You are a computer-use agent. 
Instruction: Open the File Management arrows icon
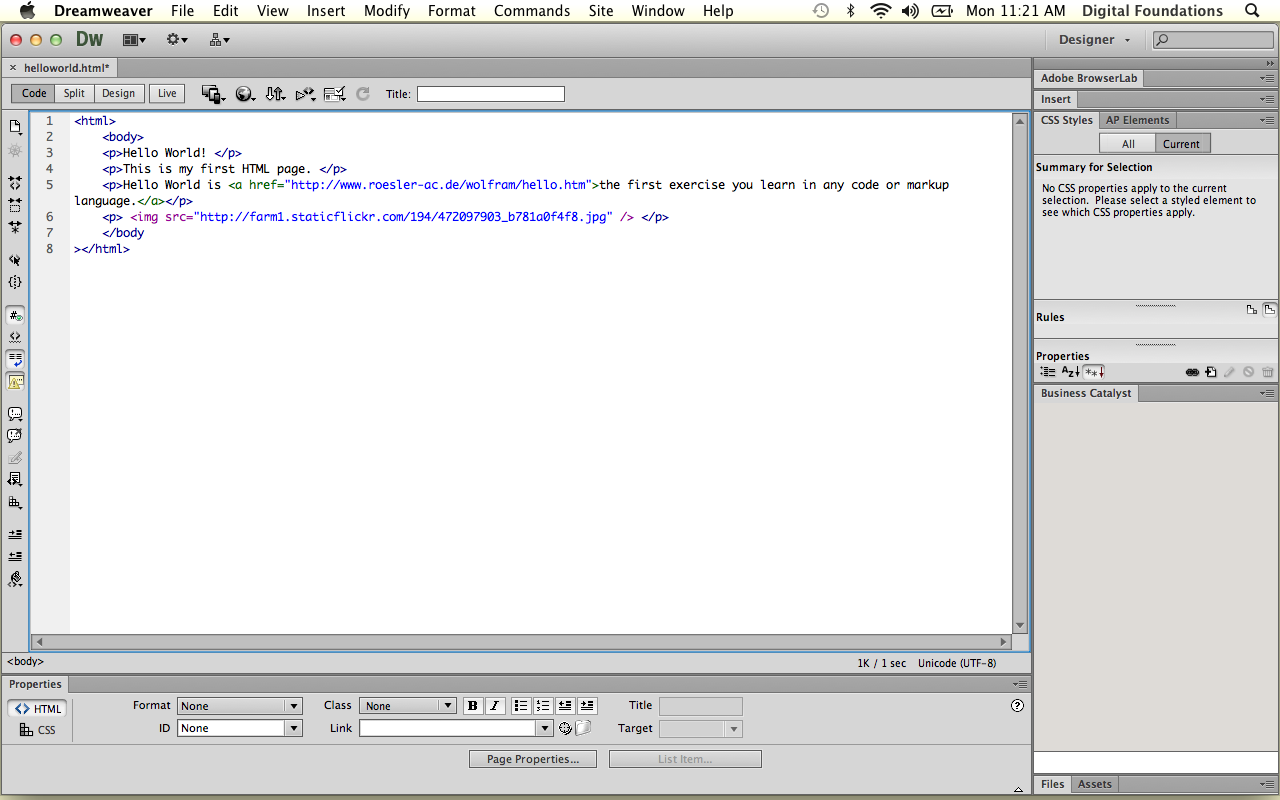pyautogui.click(x=275, y=94)
